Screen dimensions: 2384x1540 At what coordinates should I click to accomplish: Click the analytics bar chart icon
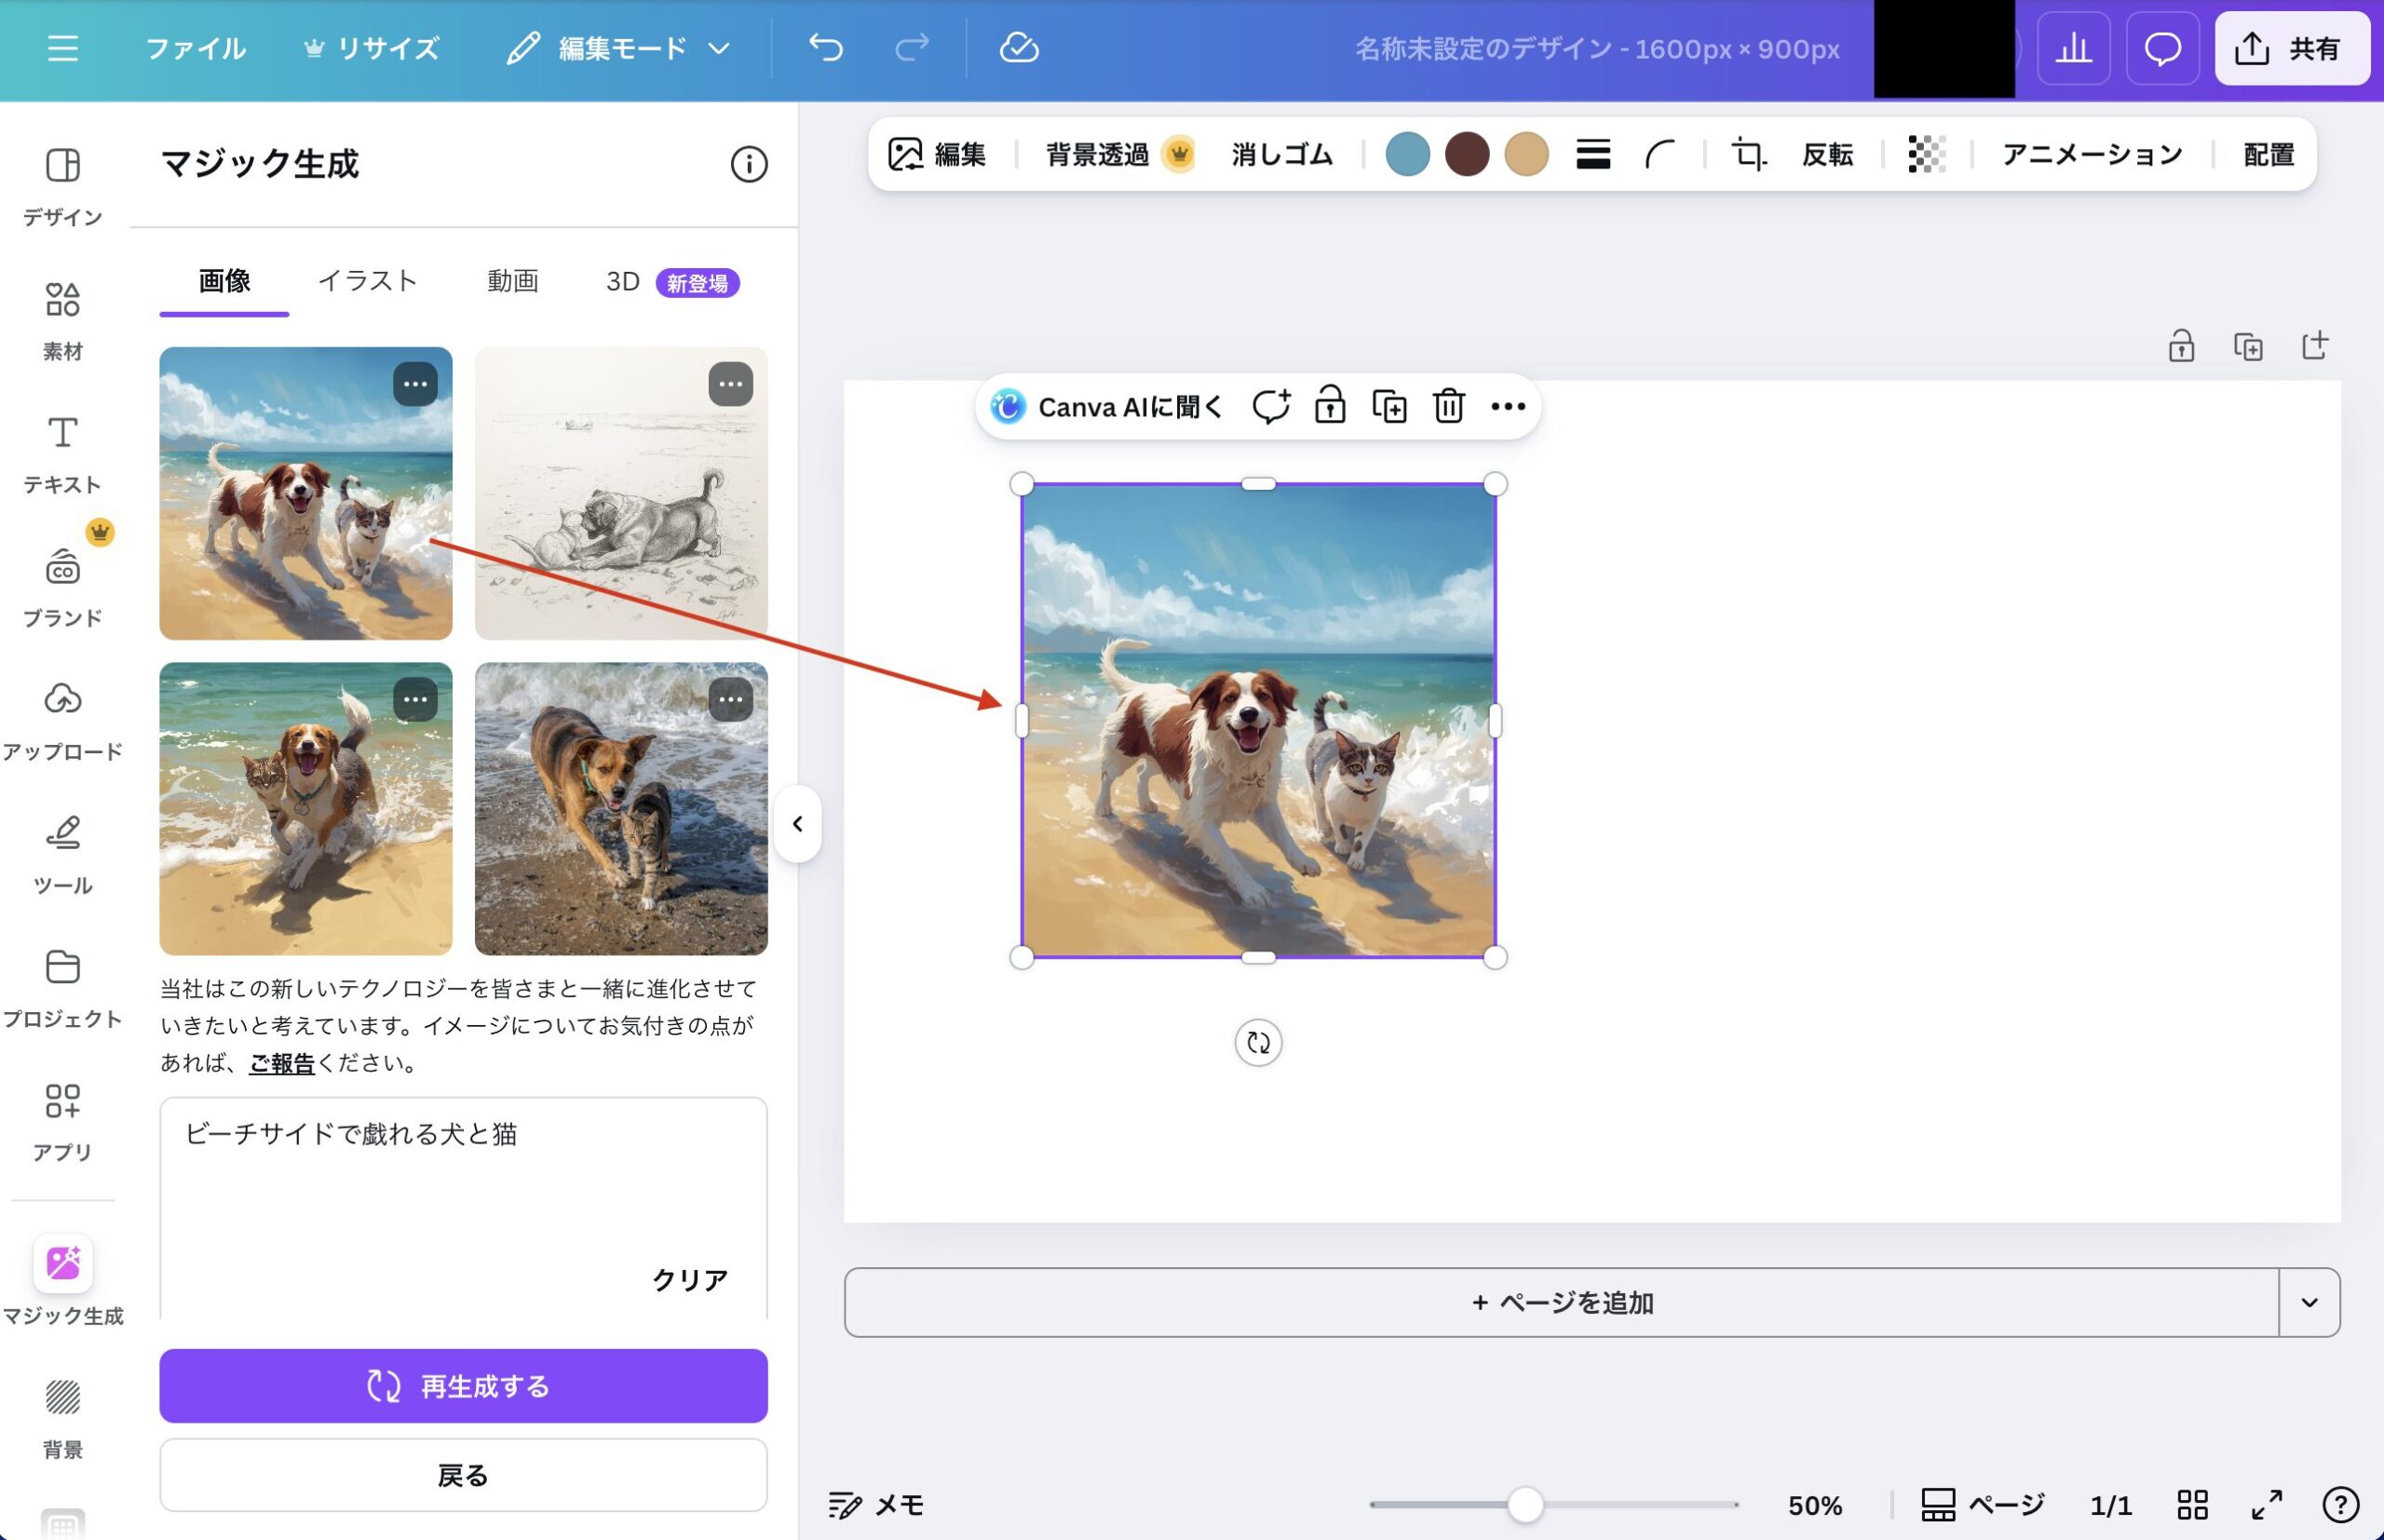pos(2073,48)
